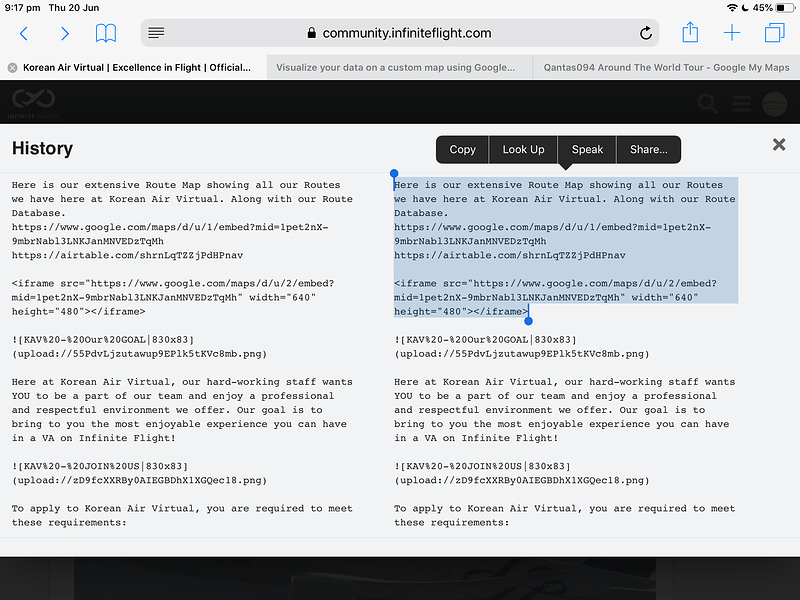This screenshot has width=800, height=600.
Task: Tap the community.infiniteflight.com address field
Action: point(400,33)
